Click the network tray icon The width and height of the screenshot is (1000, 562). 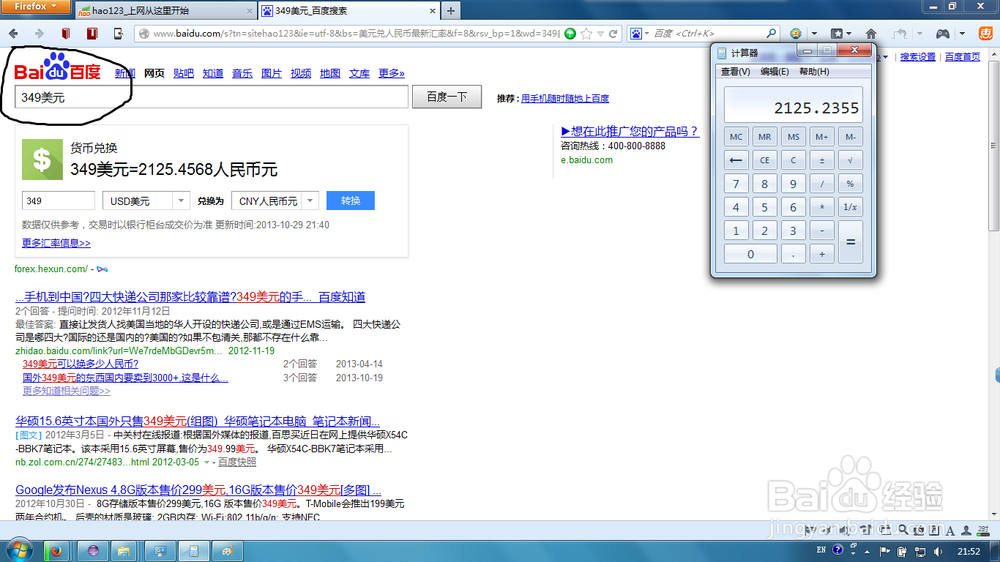pyautogui.click(x=920, y=551)
